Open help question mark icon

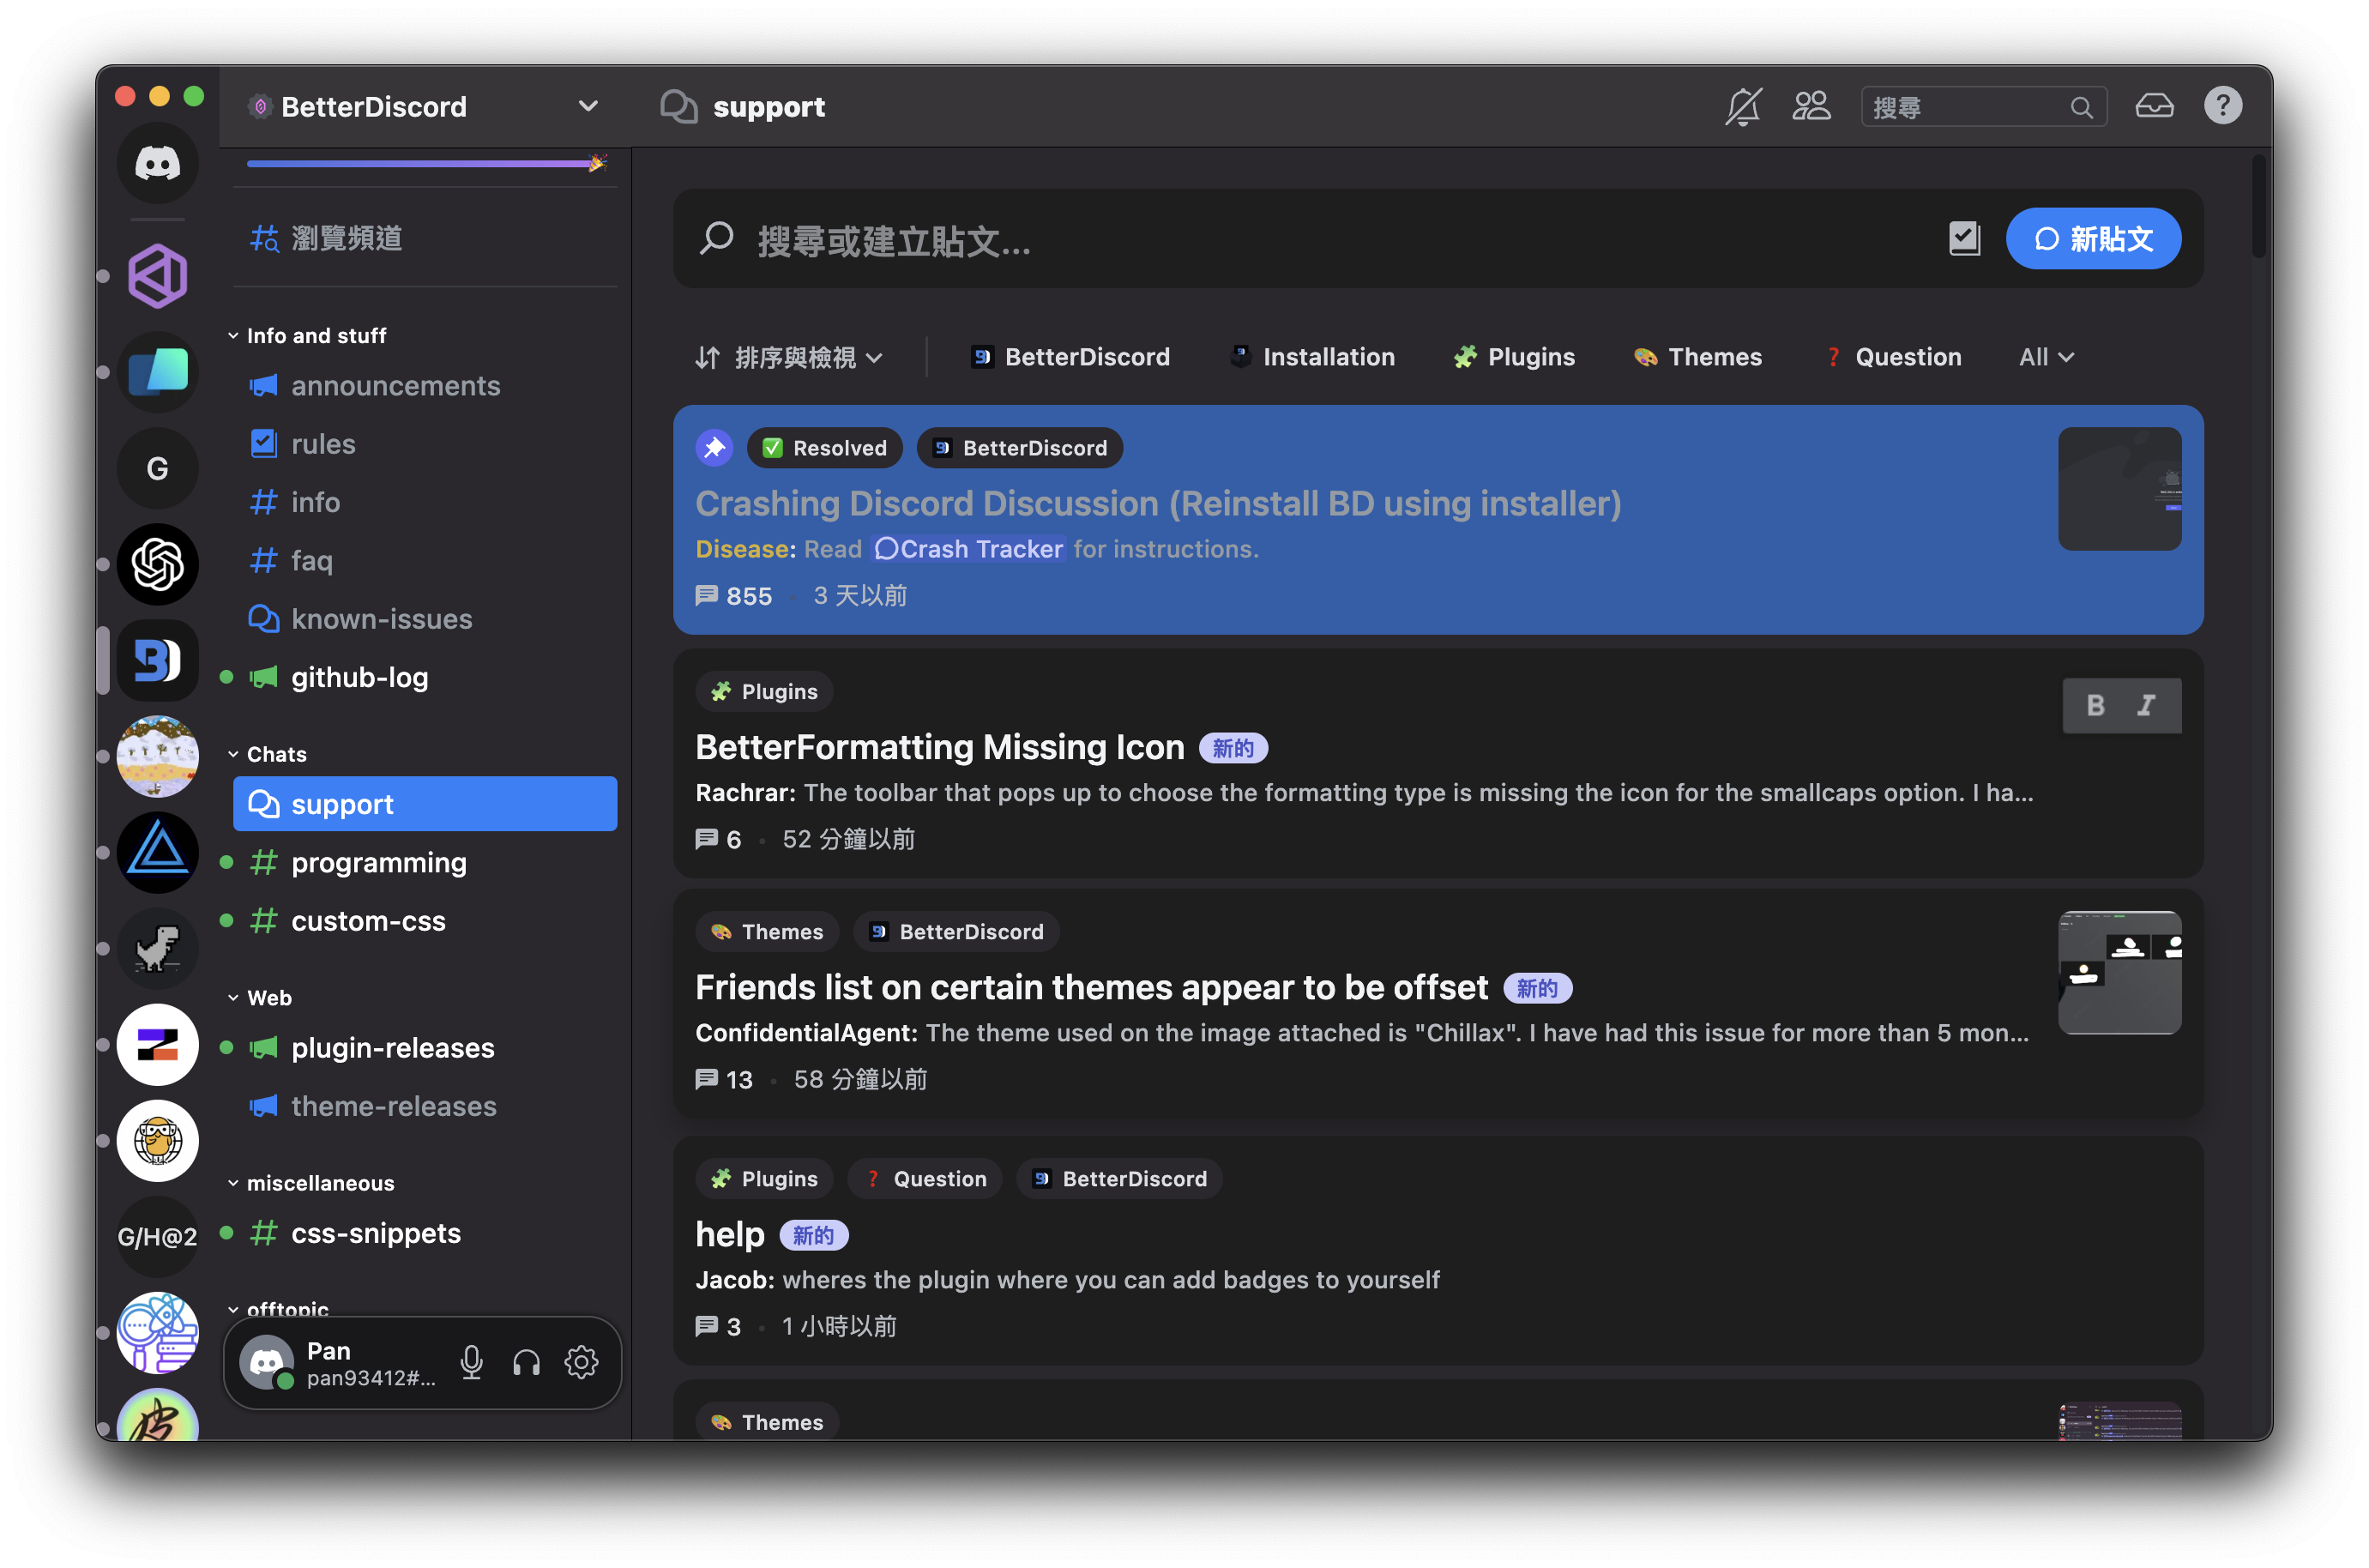[x=2222, y=106]
